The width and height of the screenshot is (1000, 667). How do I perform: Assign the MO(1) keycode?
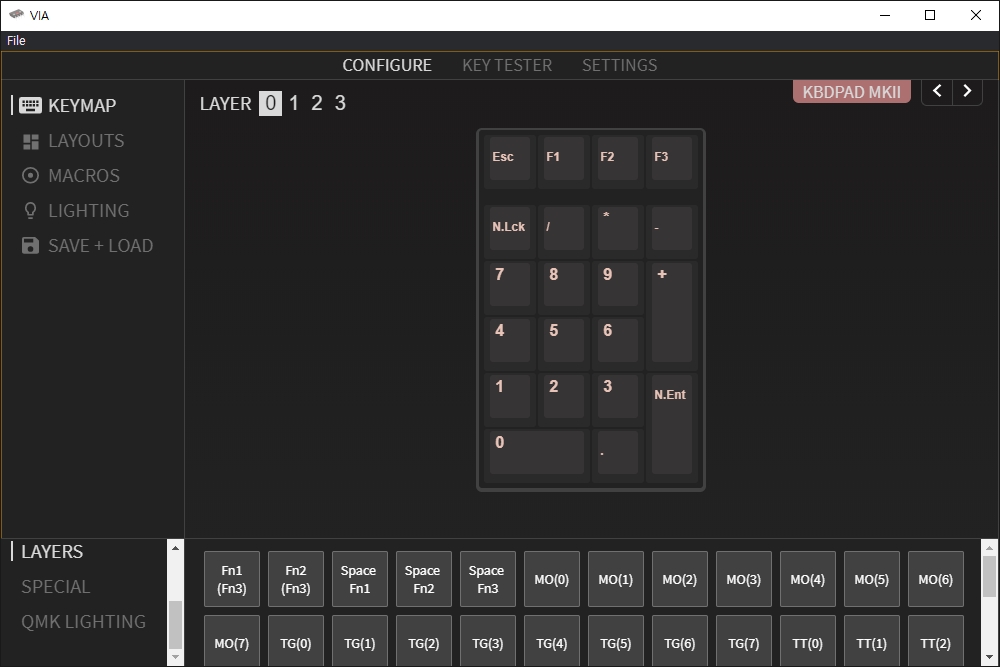click(615, 579)
